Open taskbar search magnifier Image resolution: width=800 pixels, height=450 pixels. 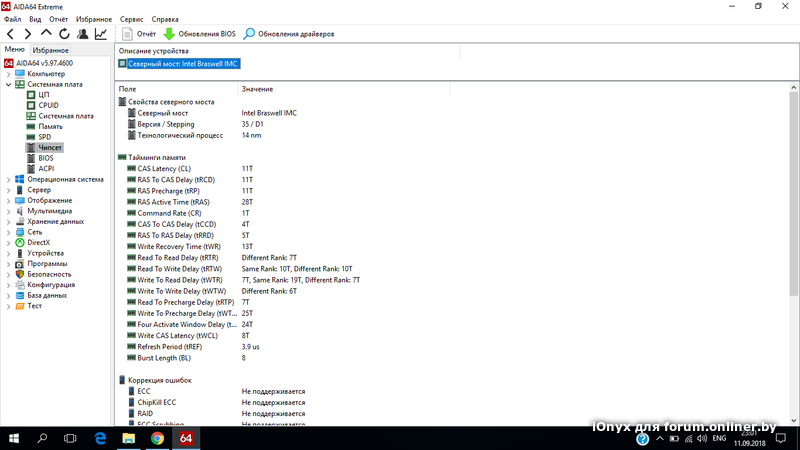point(42,438)
